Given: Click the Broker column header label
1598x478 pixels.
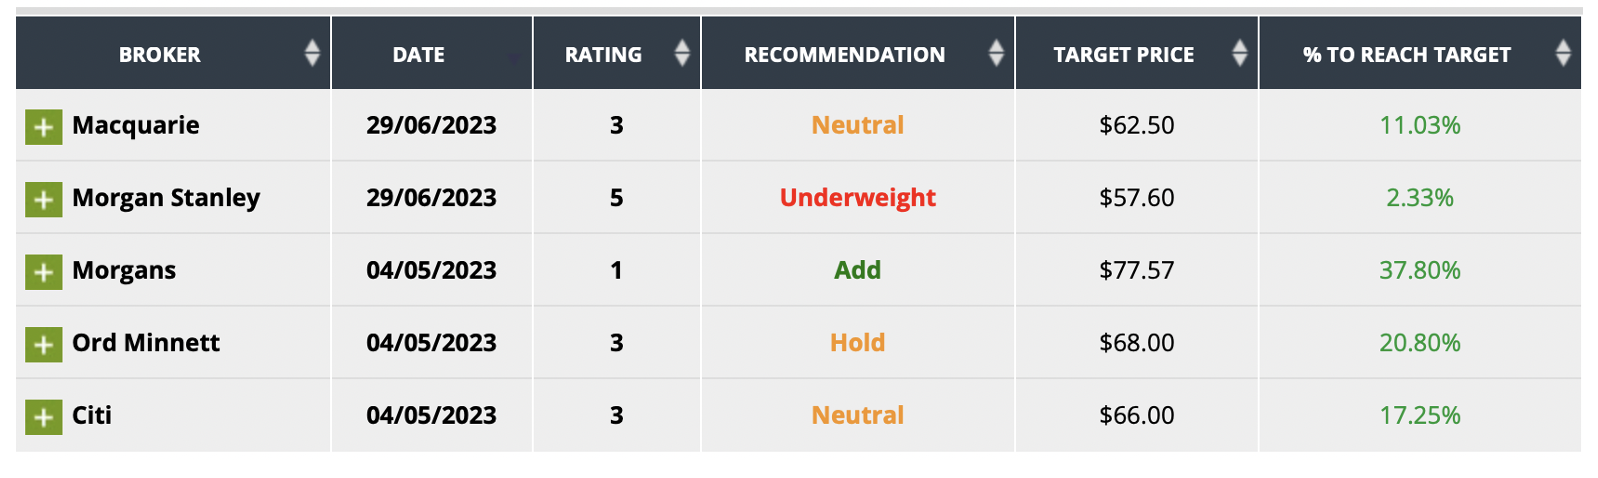Looking at the screenshot, I should [x=159, y=55].
